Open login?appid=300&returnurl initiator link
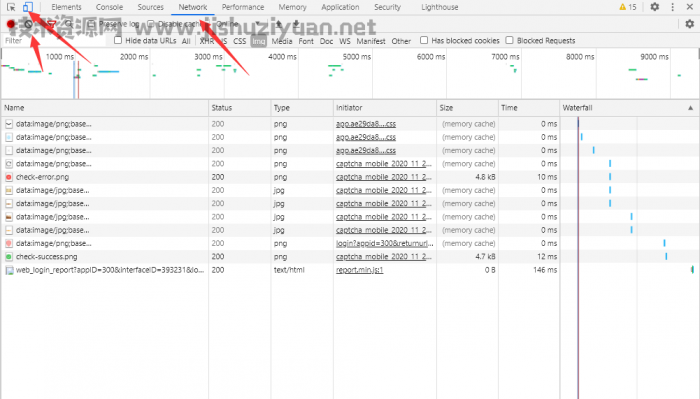Image resolution: width=700 pixels, height=399 pixels. (385, 244)
